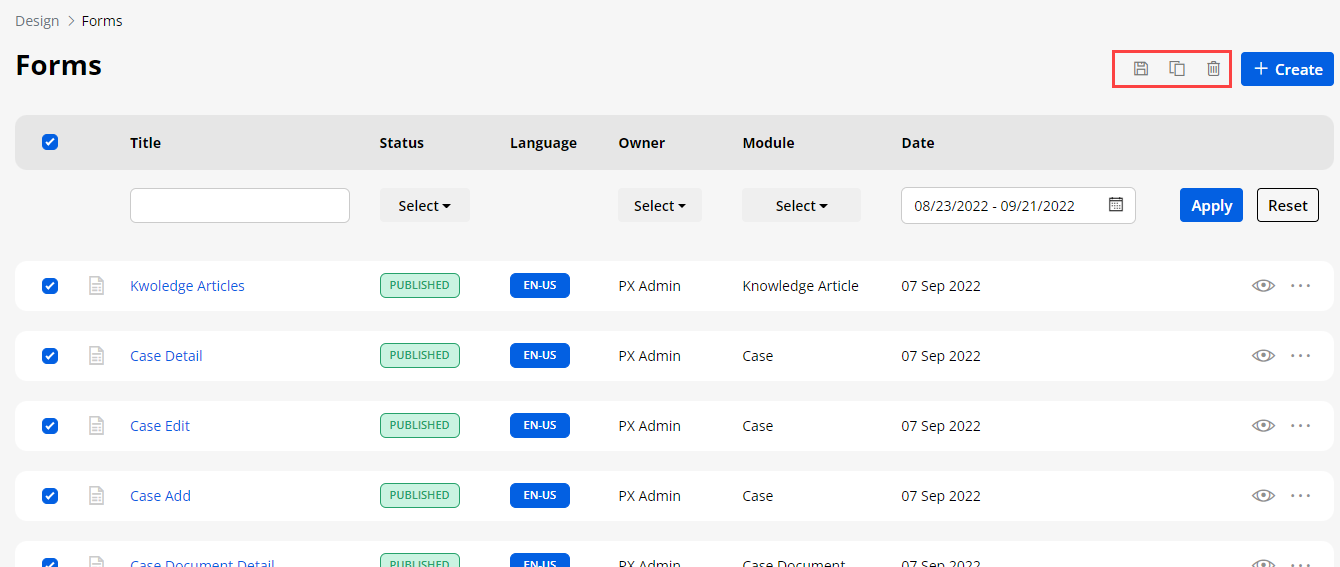Viewport: 1340px width, 567px height.
Task: Click the document icon beside Case Detail
Action: (x=97, y=356)
